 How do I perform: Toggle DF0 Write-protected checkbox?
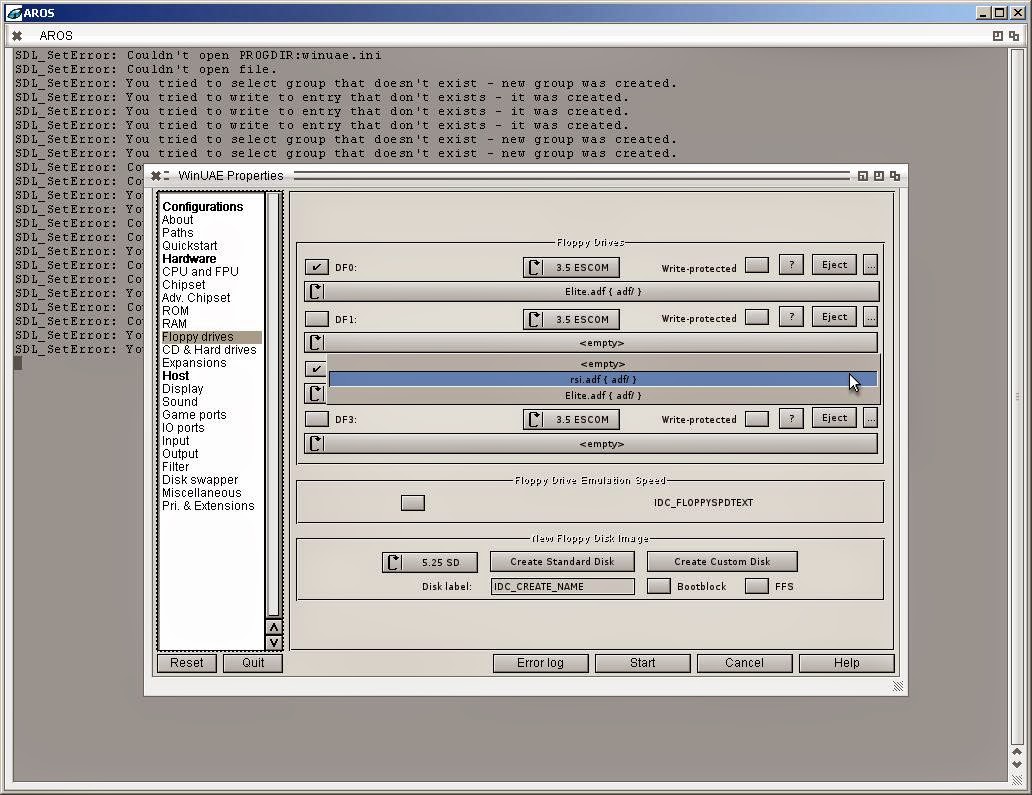tap(757, 265)
